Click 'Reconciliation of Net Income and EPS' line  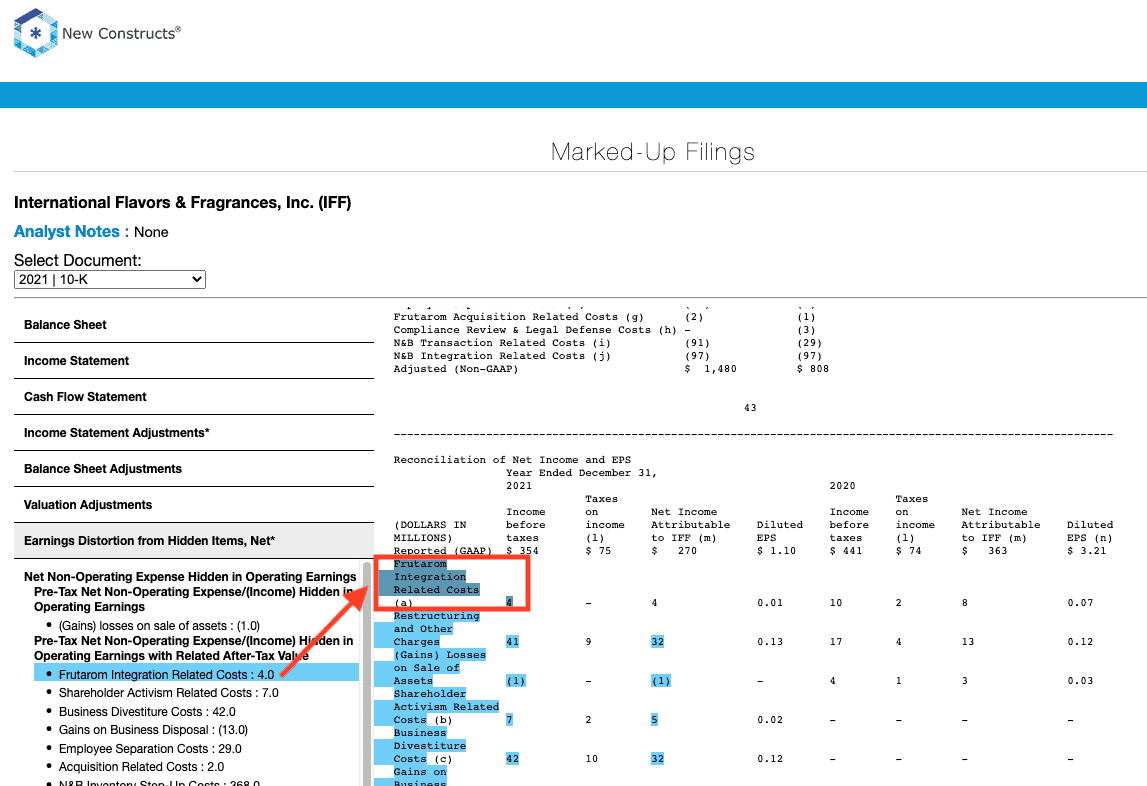[x=512, y=460]
